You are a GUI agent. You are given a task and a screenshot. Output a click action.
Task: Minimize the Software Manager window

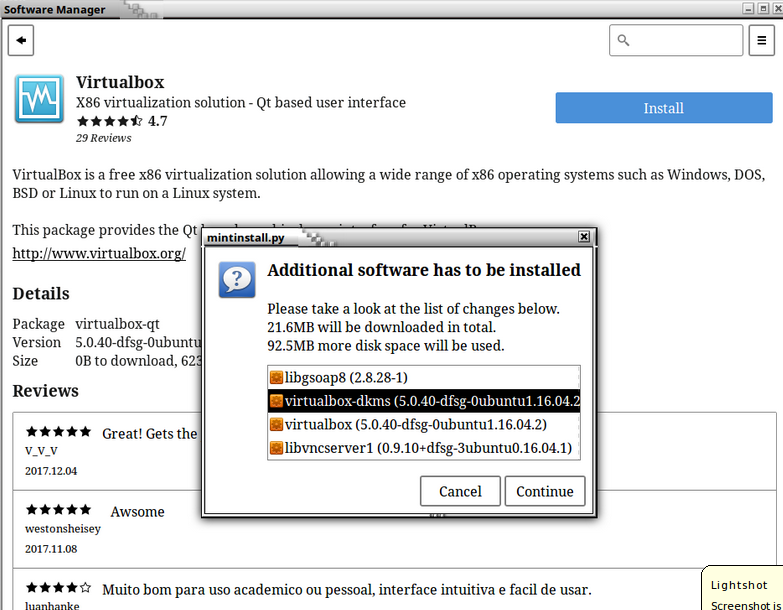click(x=748, y=8)
